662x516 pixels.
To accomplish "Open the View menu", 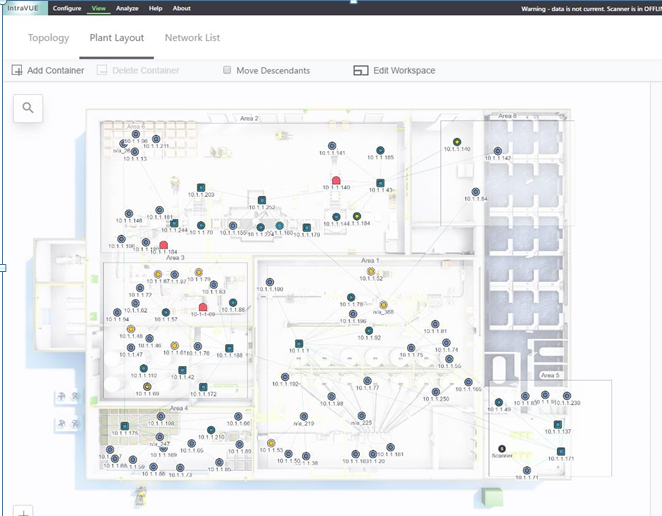I will (x=99, y=8).
